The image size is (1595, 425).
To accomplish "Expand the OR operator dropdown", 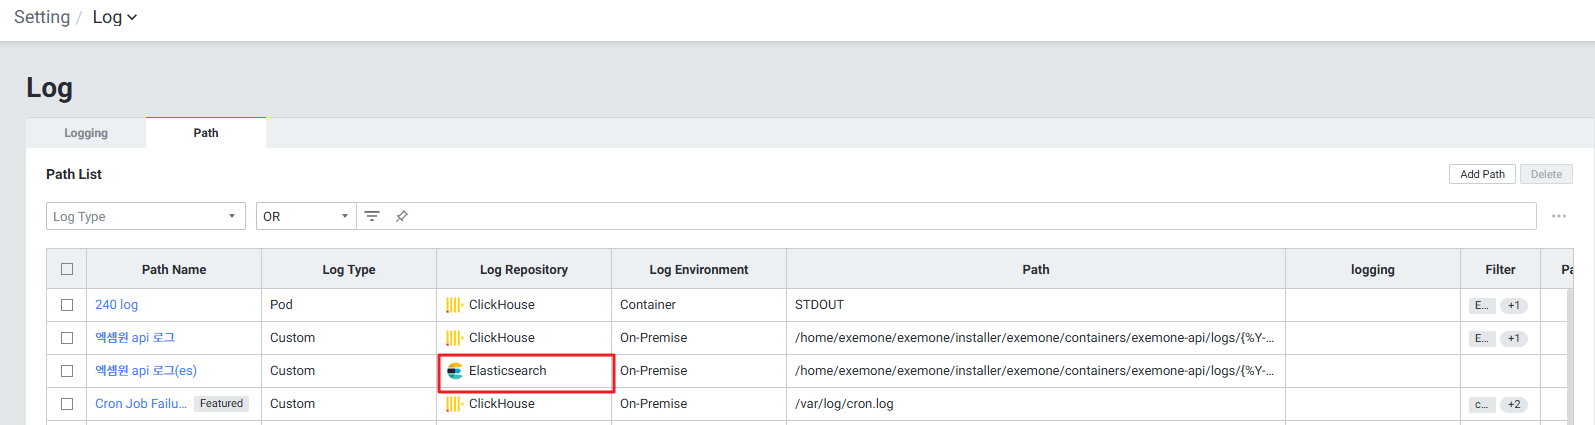I will [x=306, y=216].
